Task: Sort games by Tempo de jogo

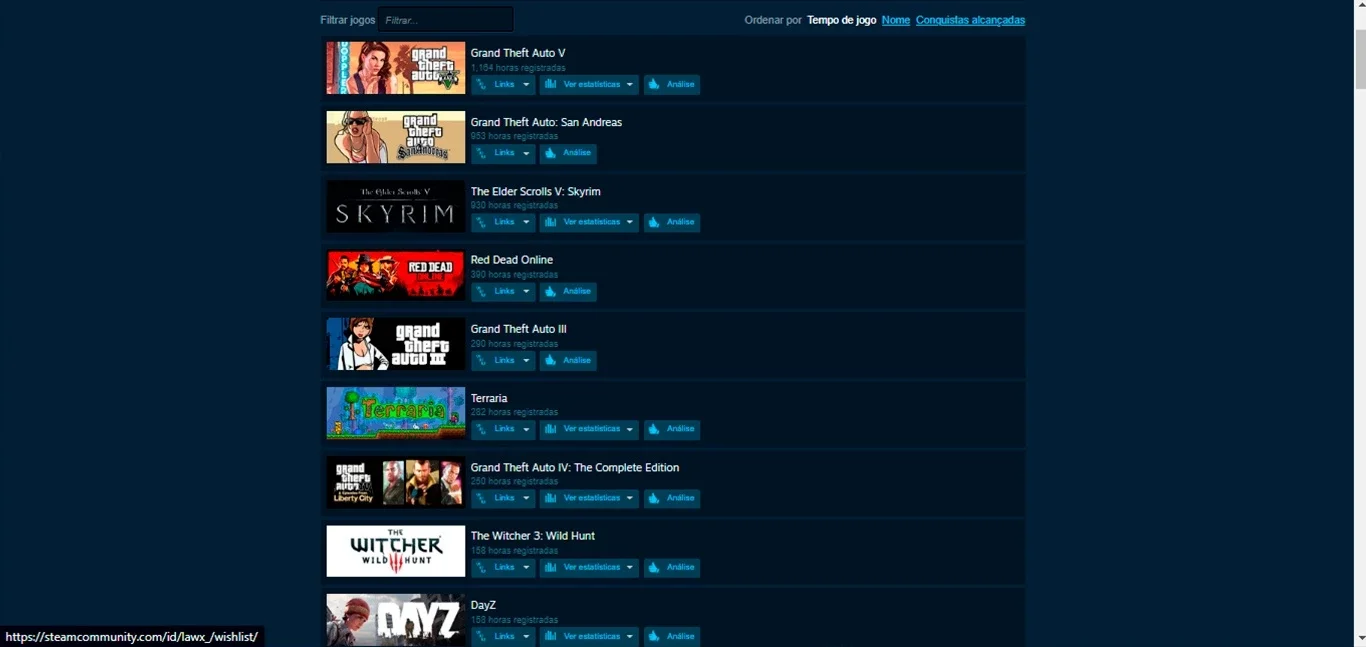Action: pyautogui.click(x=841, y=20)
